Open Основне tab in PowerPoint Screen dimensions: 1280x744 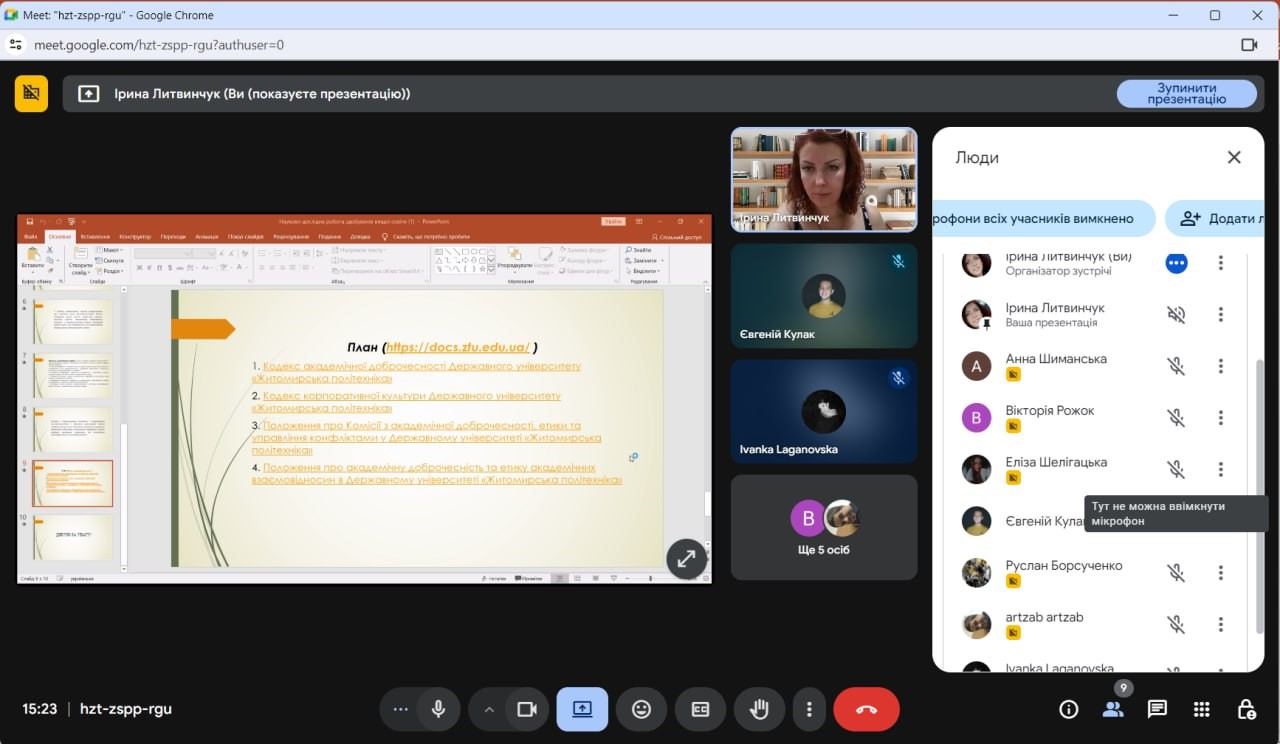61,237
